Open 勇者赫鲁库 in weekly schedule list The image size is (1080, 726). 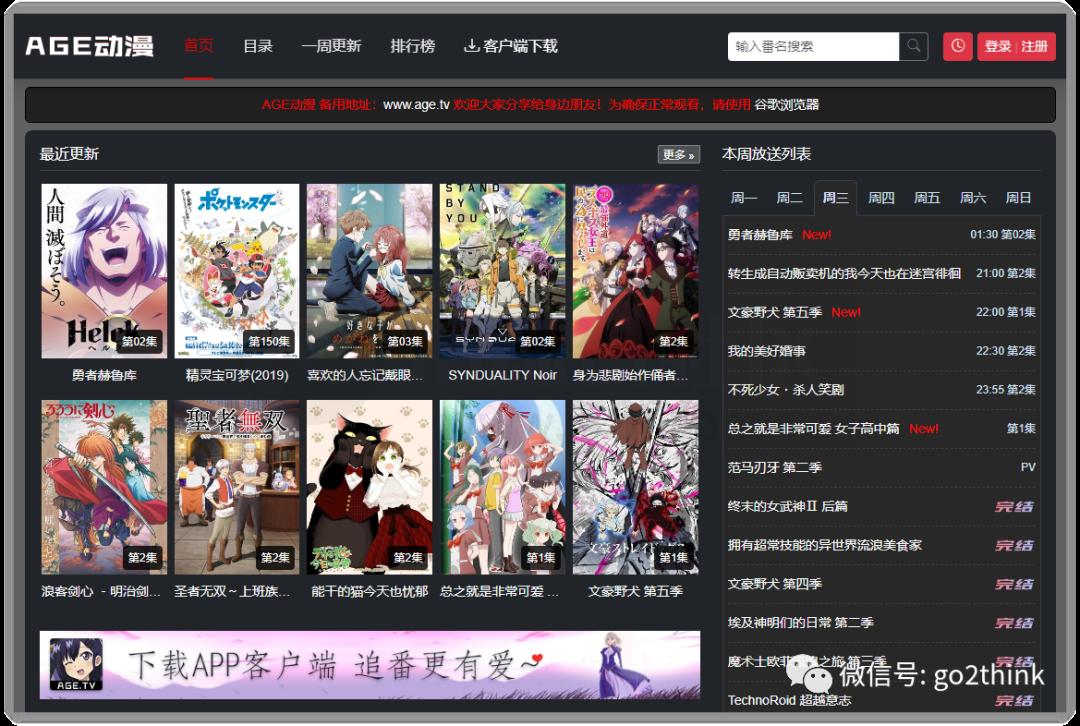[x=760, y=235]
